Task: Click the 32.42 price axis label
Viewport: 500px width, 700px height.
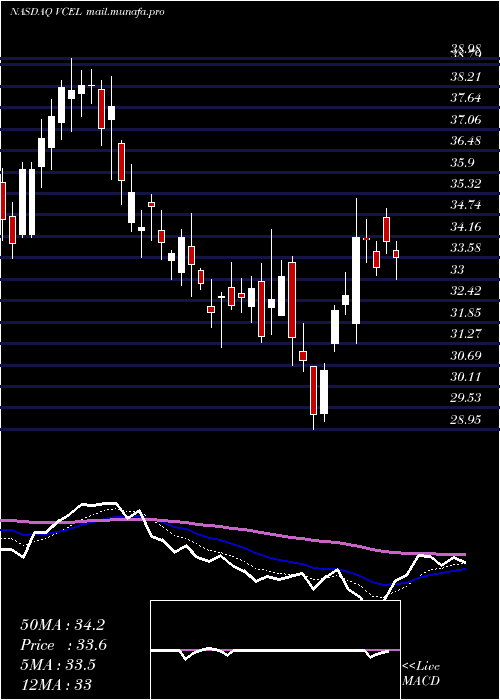Action: tap(466, 291)
